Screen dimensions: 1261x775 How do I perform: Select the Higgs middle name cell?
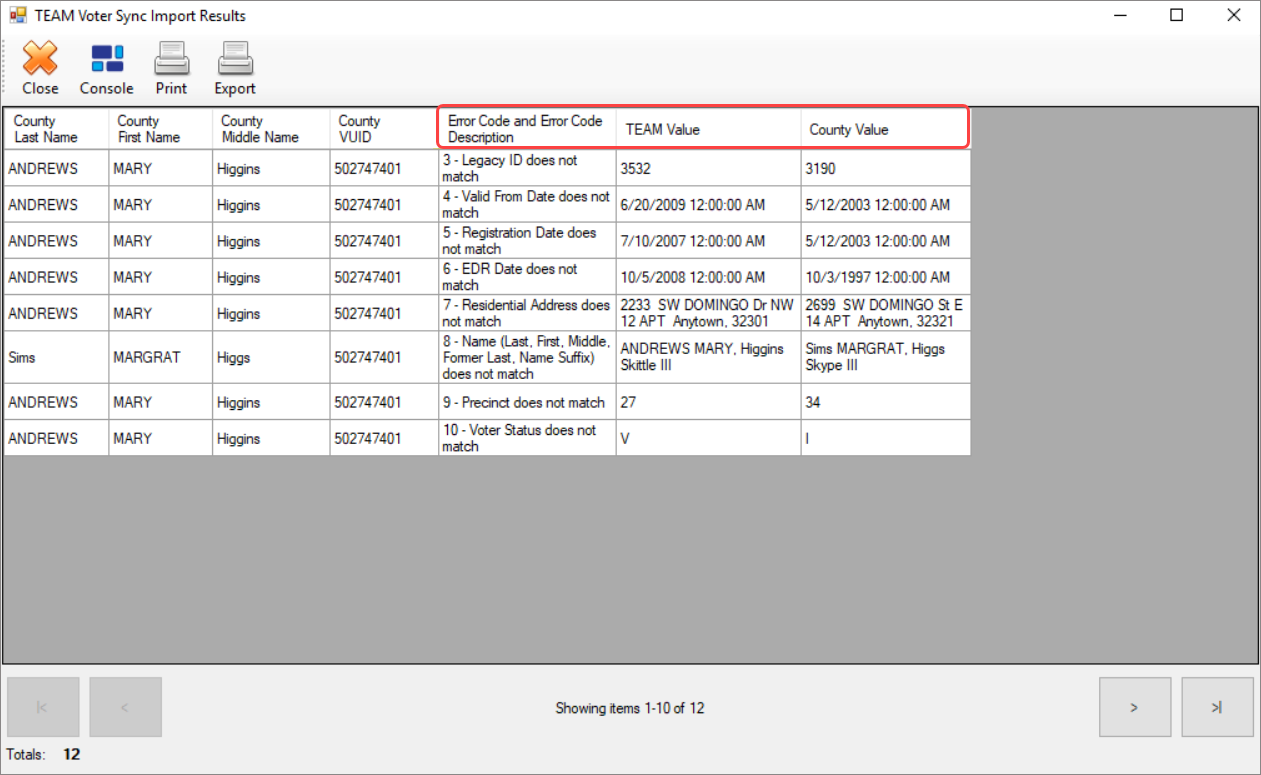(x=271, y=357)
